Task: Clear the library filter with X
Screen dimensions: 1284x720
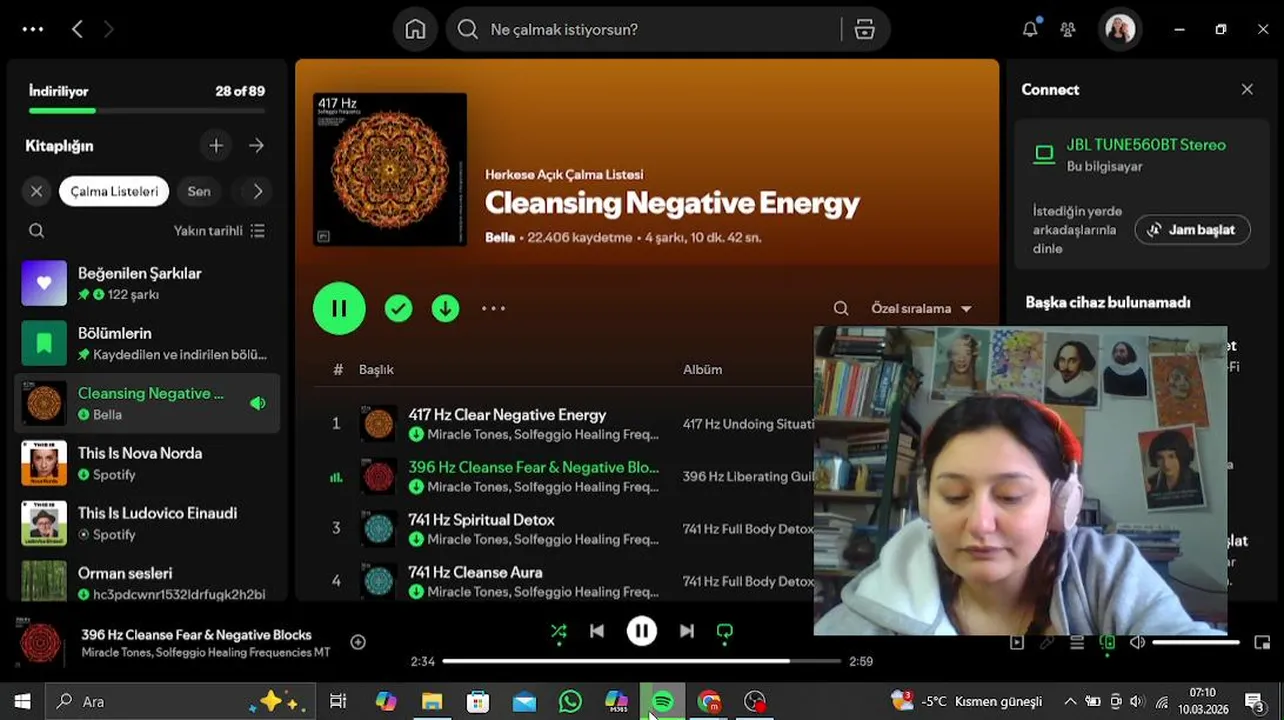Action: coord(37,191)
